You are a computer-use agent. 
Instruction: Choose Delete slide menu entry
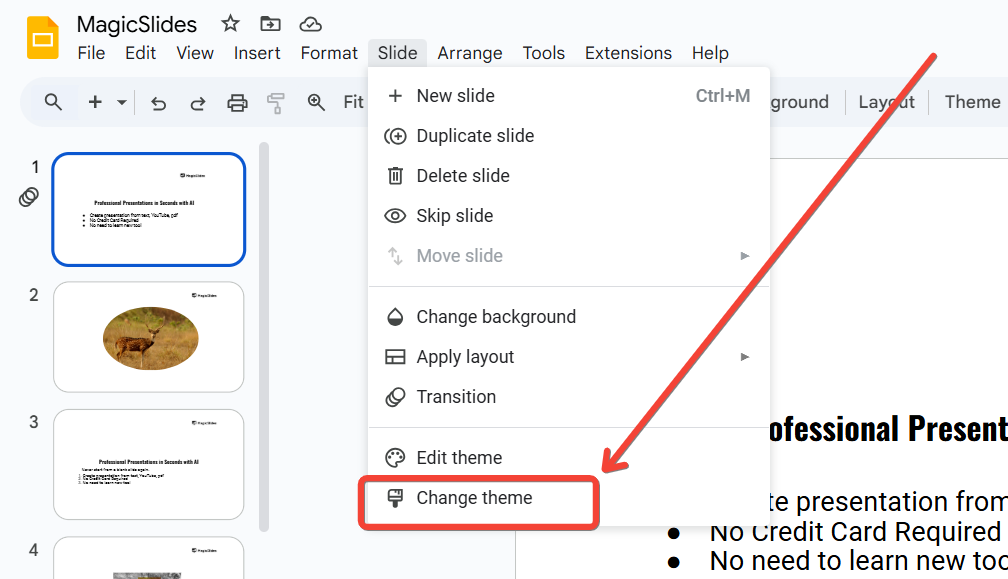[569, 175]
